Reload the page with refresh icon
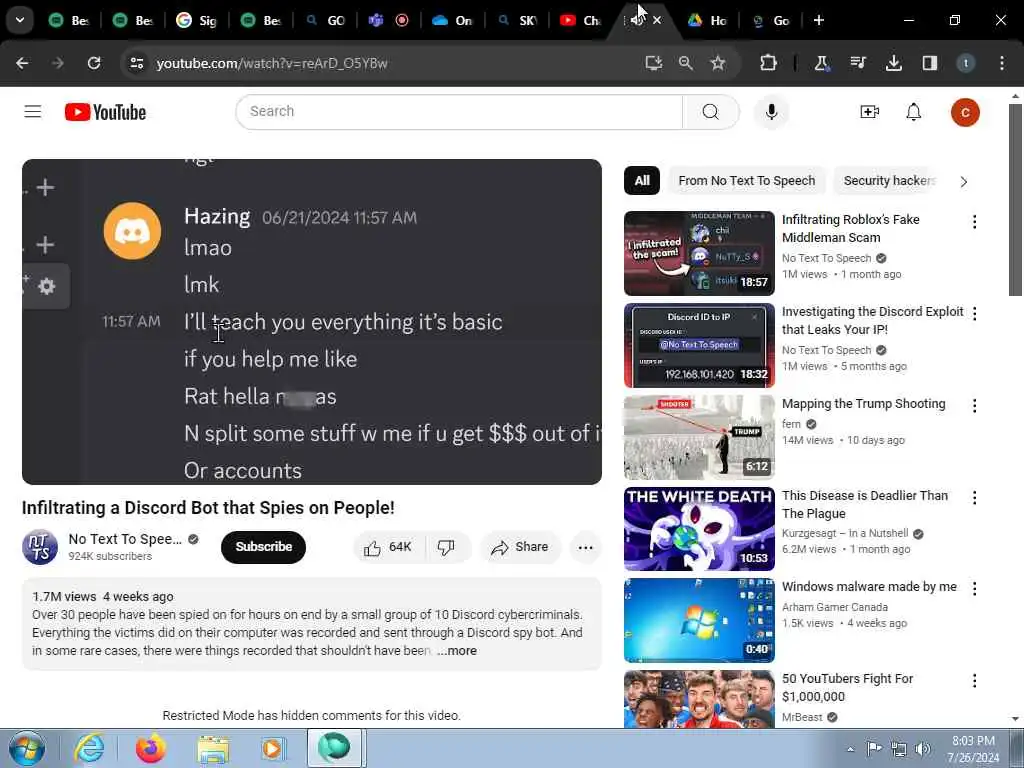The width and height of the screenshot is (1024, 768). [x=94, y=63]
